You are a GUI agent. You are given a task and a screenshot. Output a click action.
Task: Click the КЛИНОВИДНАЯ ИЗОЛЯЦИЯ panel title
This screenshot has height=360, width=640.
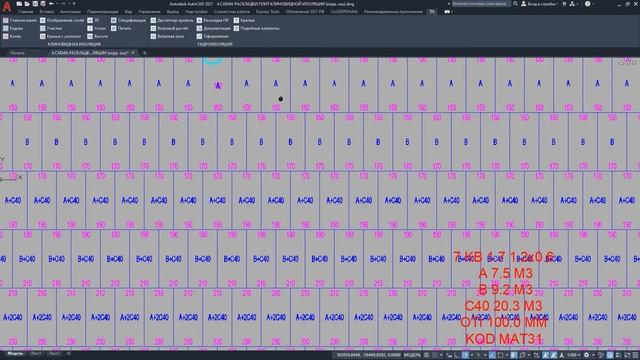coord(74,44)
